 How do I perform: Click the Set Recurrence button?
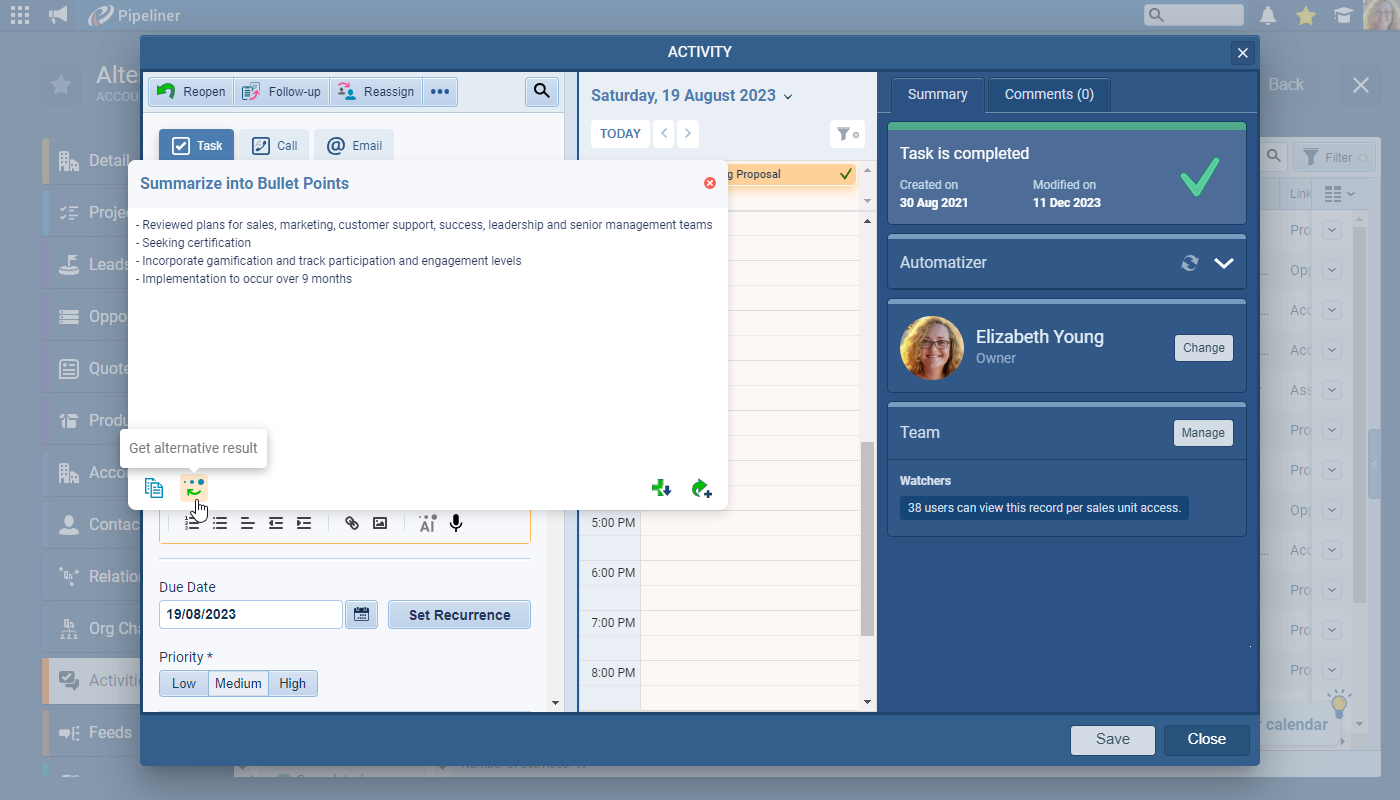tap(459, 615)
